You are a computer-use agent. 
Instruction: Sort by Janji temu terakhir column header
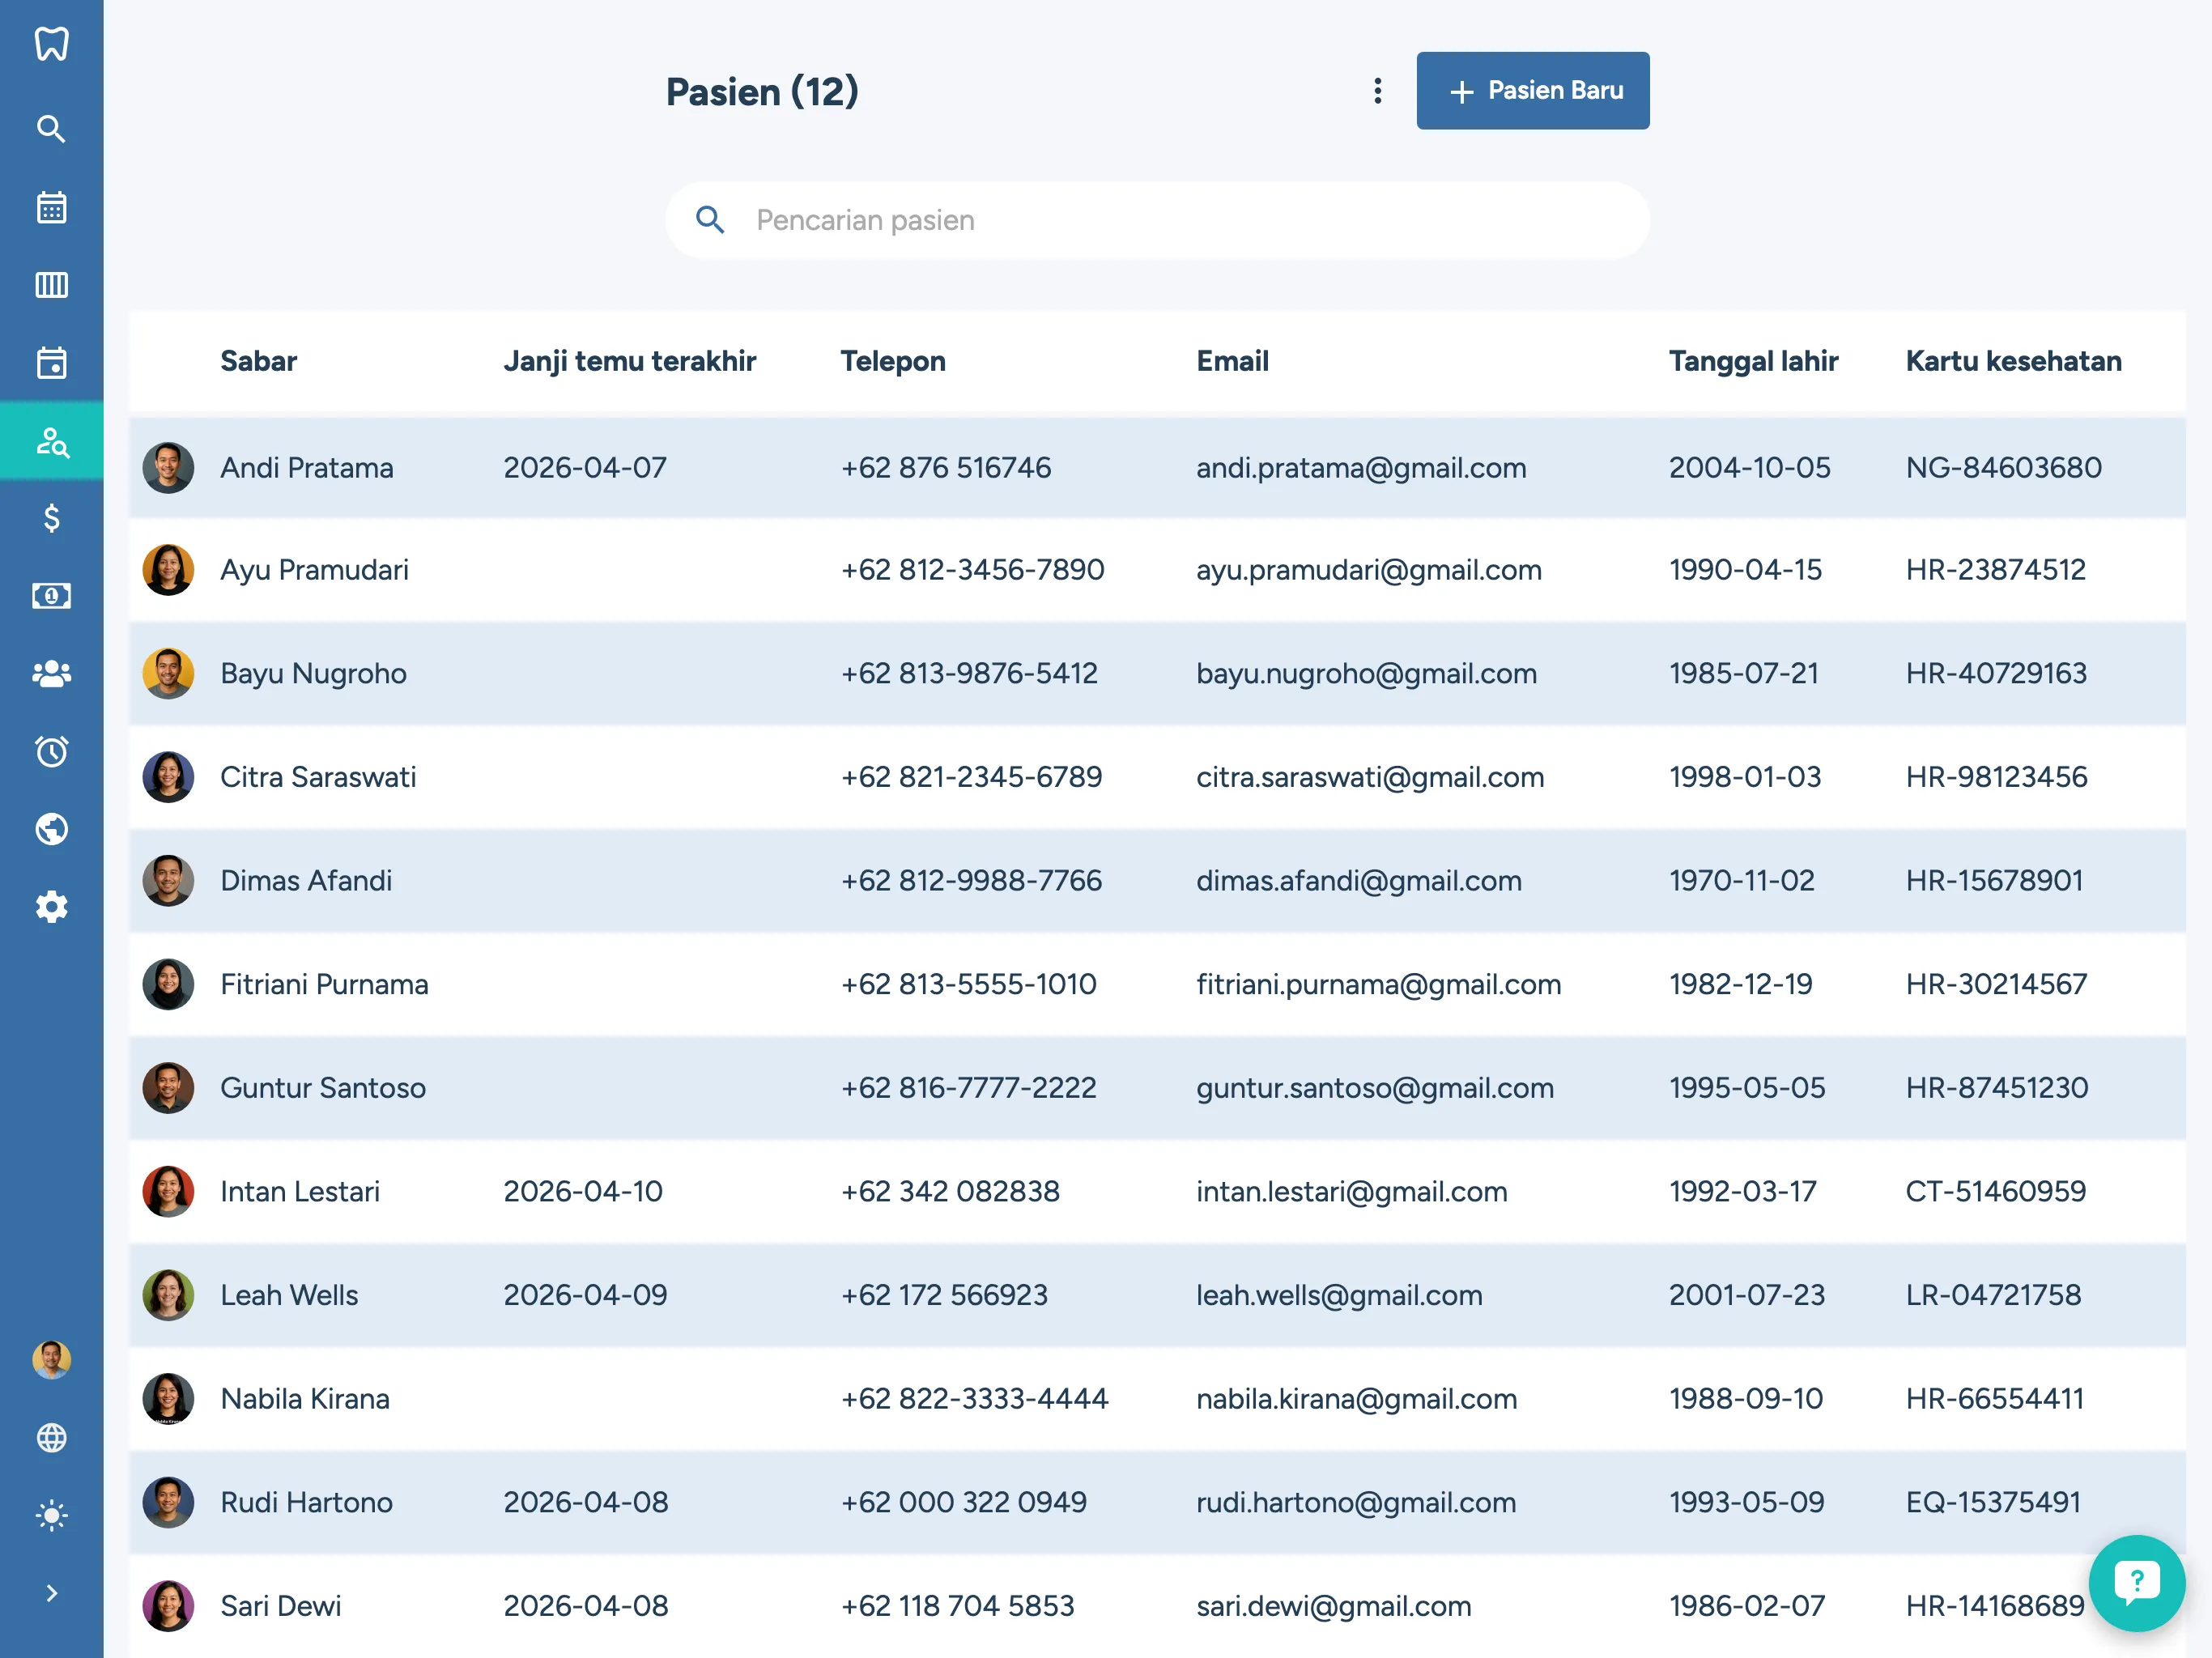pyautogui.click(x=629, y=361)
